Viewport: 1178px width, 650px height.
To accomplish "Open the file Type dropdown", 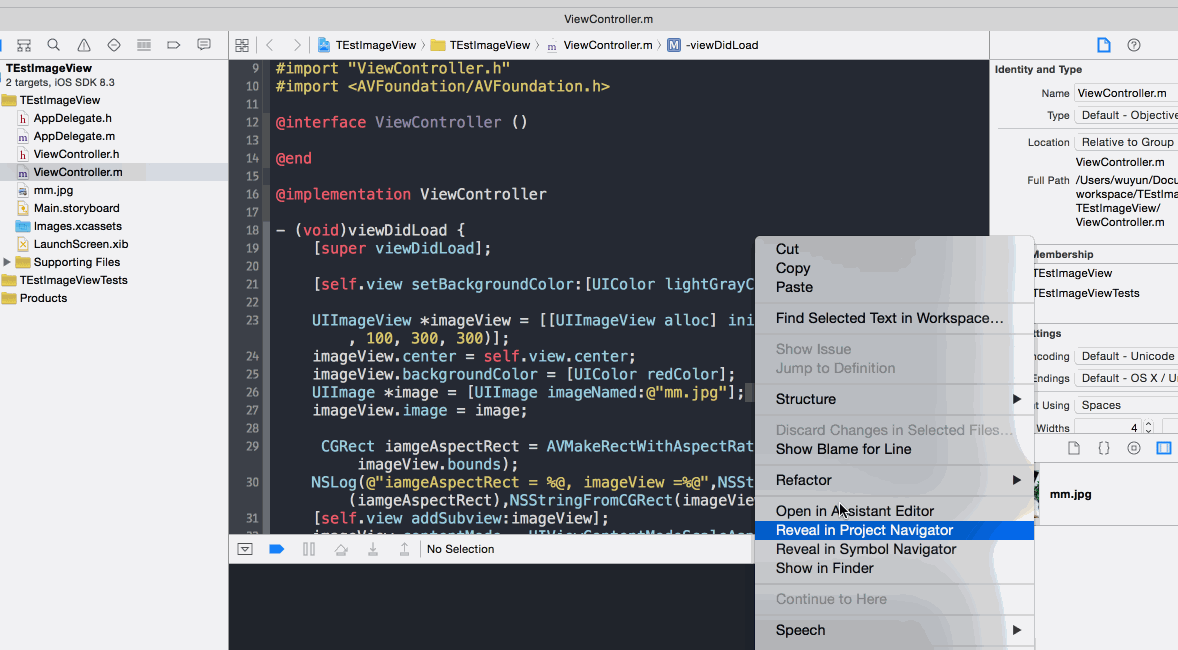I will (x=1126, y=115).
